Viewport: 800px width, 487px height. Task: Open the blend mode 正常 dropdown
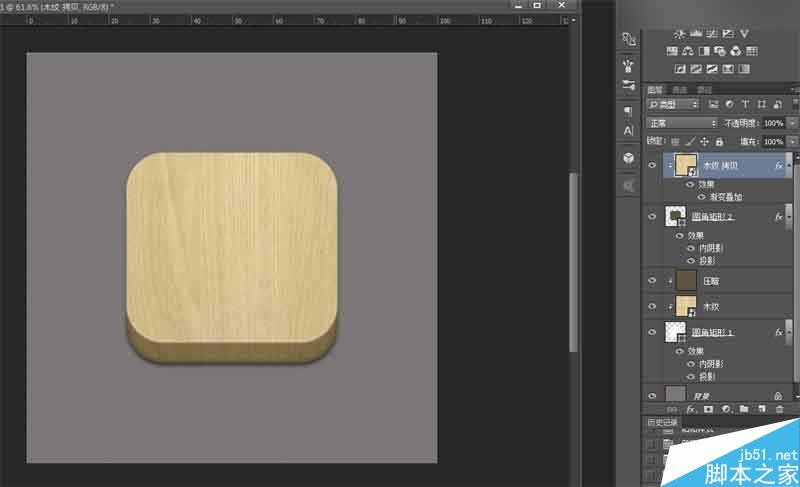point(682,123)
